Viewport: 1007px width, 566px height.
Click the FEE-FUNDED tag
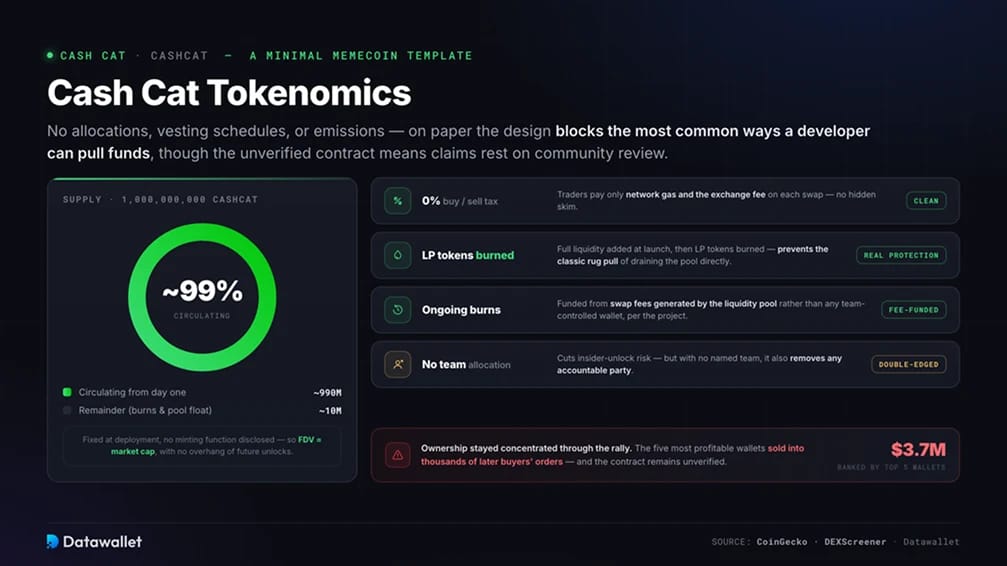(x=913, y=310)
